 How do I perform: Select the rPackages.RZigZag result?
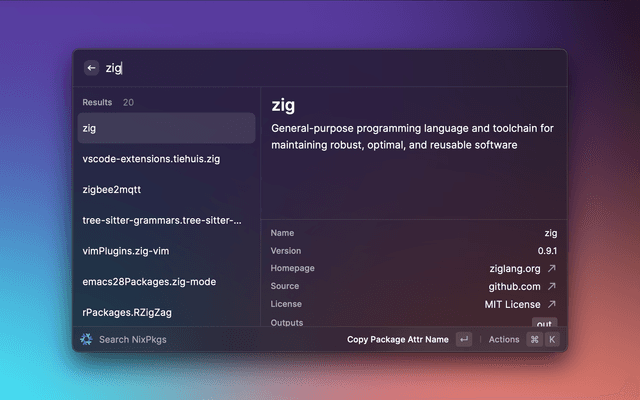(x=166, y=312)
